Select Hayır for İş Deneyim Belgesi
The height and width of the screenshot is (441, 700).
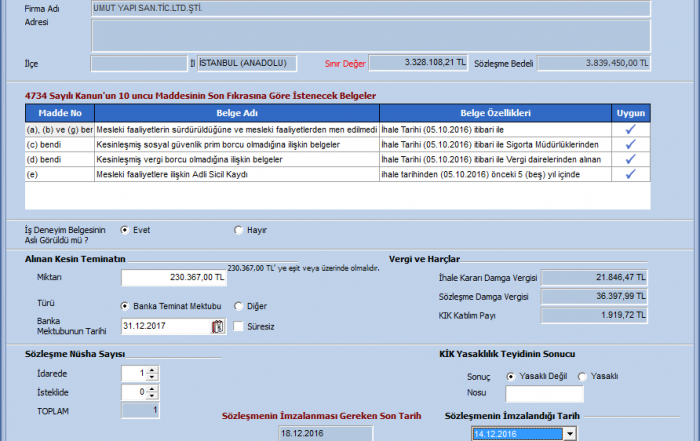[238, 229]
